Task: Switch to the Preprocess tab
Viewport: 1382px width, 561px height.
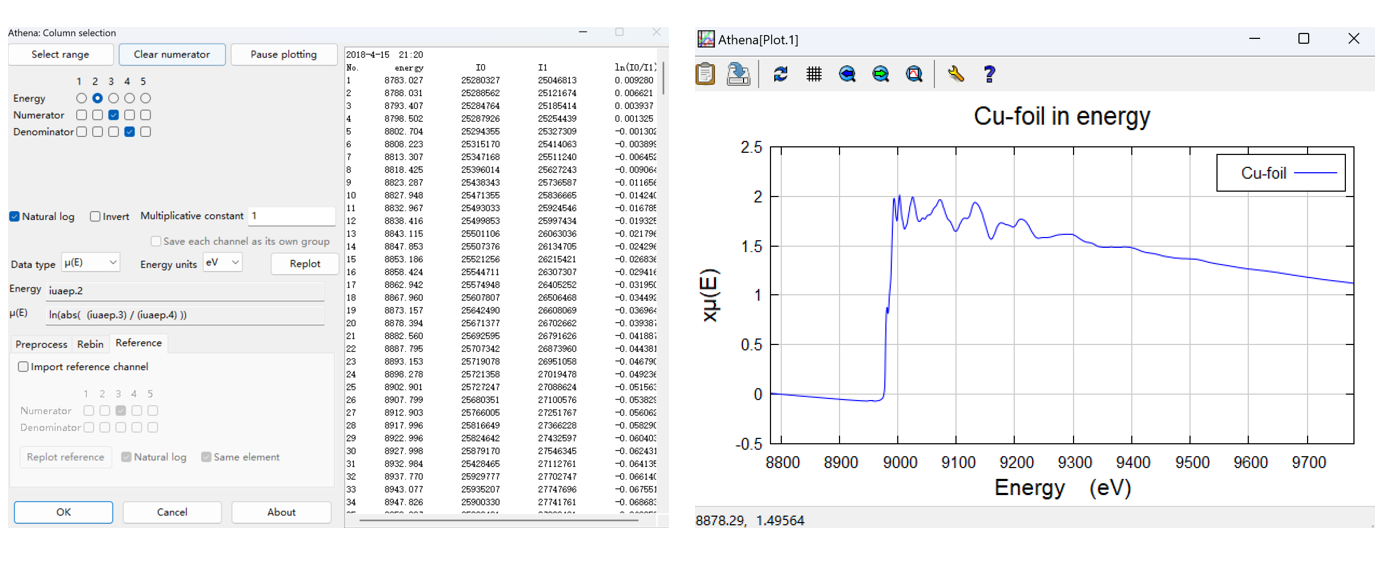Action: pyautogui.click(x=41, y=344)
